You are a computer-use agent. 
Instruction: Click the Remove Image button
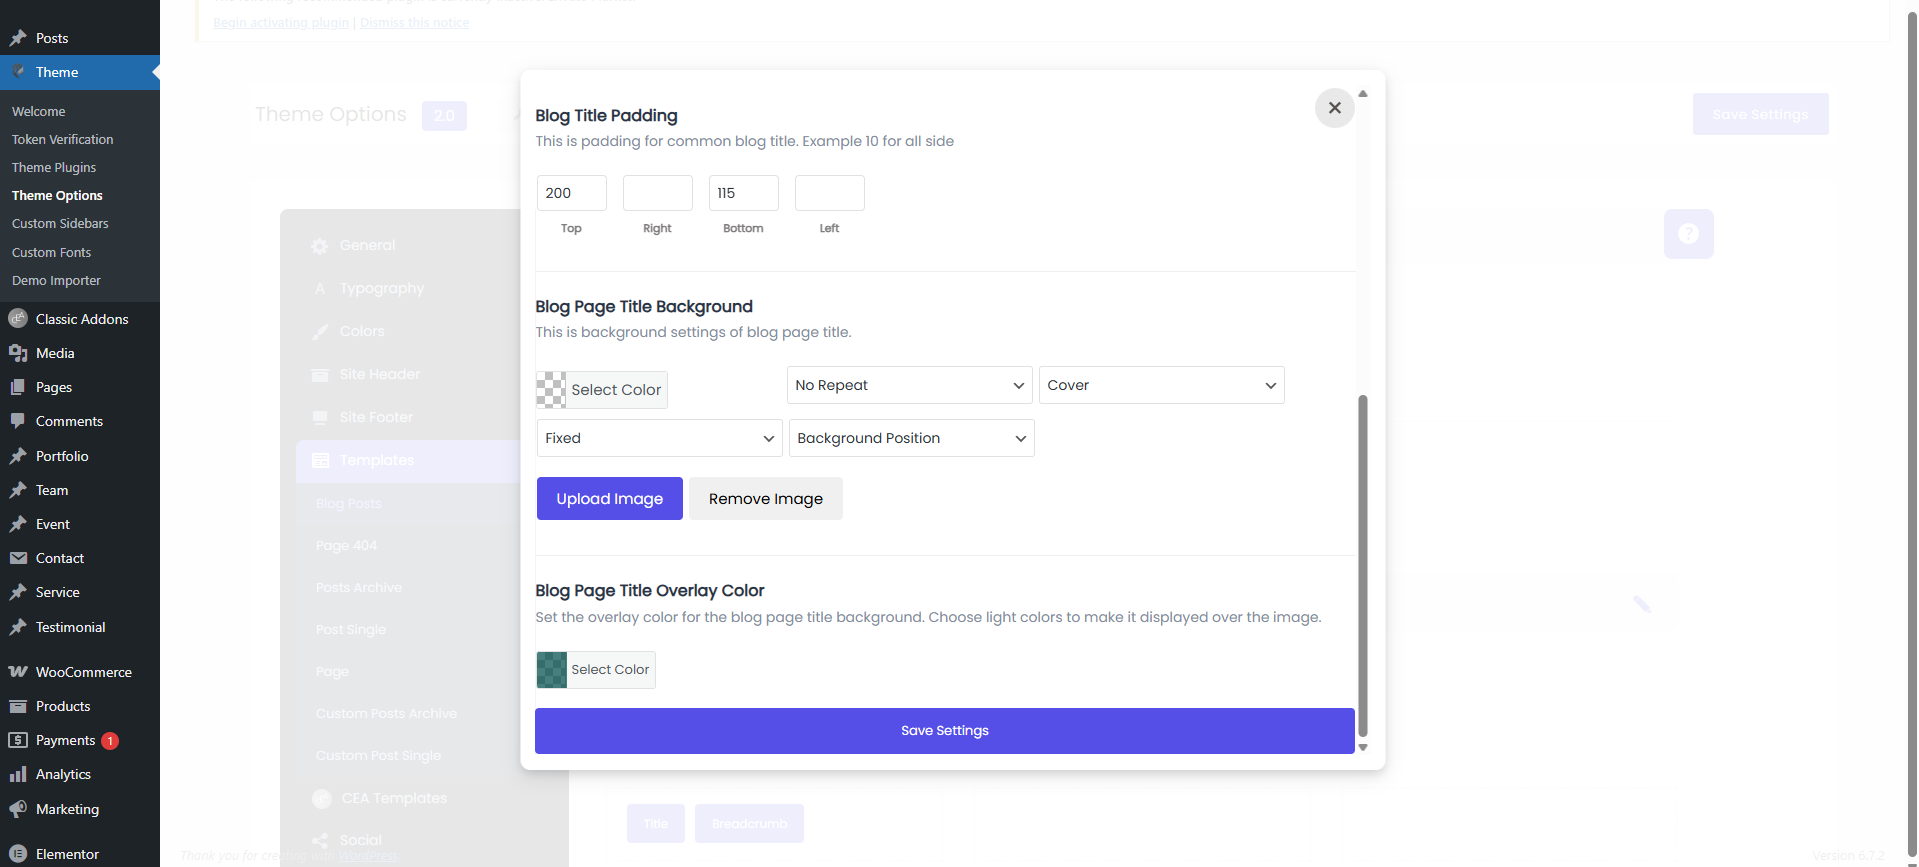pyautogui.click(x=766, y=498)
